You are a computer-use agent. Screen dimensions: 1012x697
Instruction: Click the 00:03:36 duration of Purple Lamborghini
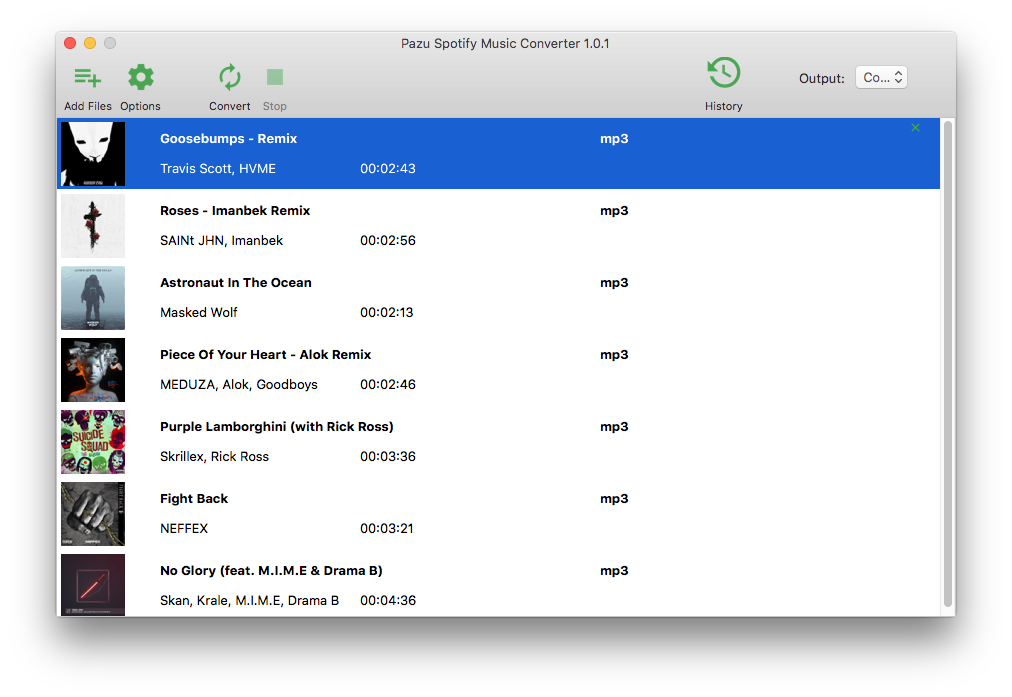(x=387, y=457)
